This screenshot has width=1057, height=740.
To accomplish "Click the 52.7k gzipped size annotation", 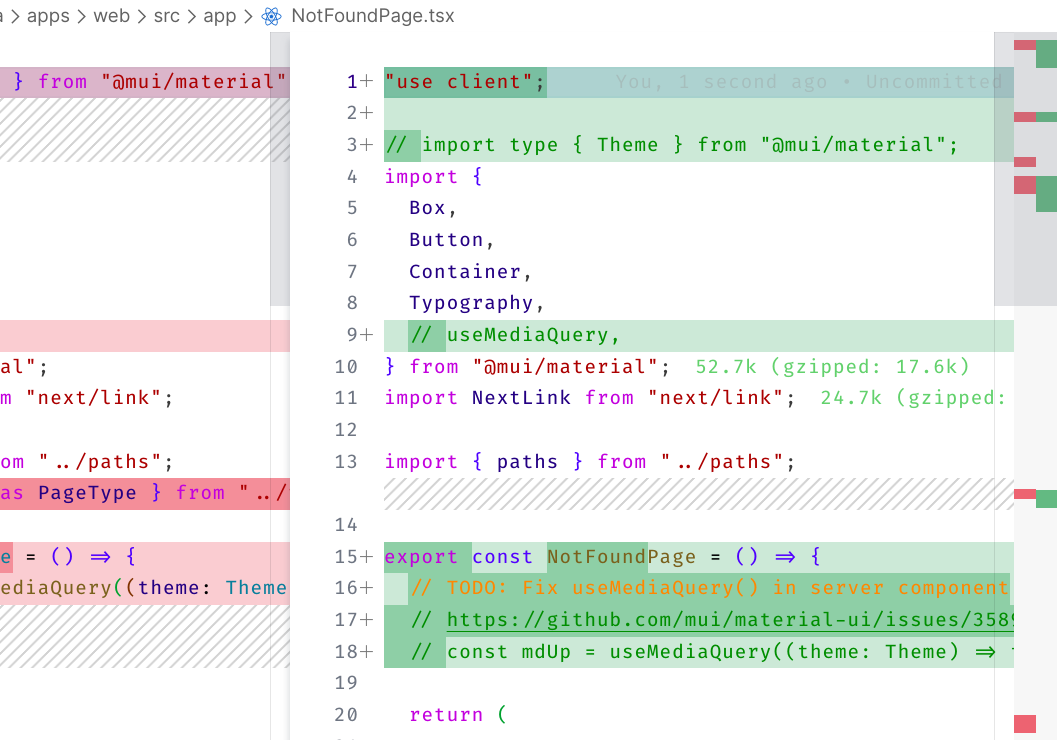I will tap(830, 366).
